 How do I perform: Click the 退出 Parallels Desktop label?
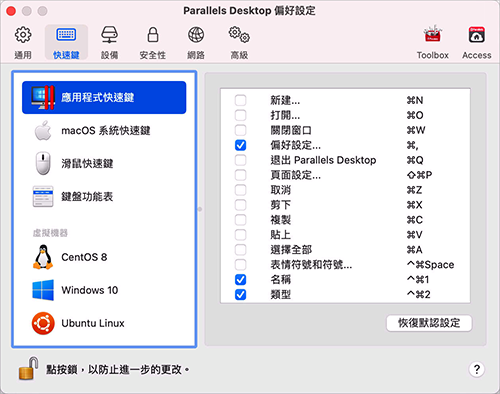pyautogui.click(x=323, y=160)
